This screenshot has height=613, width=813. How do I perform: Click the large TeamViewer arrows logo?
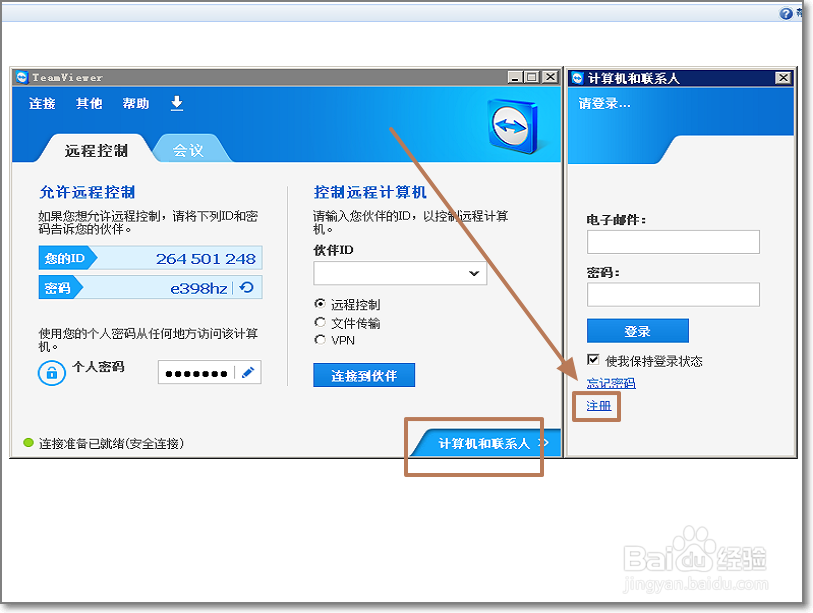tap(510, 125)
